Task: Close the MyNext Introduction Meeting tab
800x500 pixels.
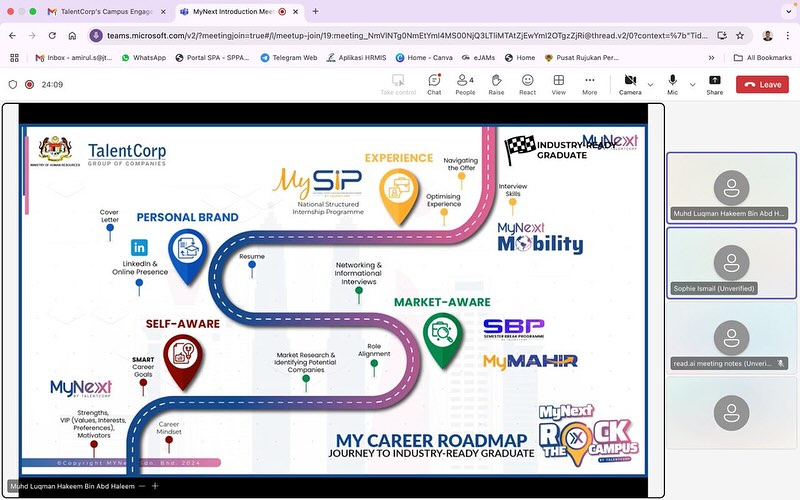Action: pyautogui.click(x=295, y=11)
